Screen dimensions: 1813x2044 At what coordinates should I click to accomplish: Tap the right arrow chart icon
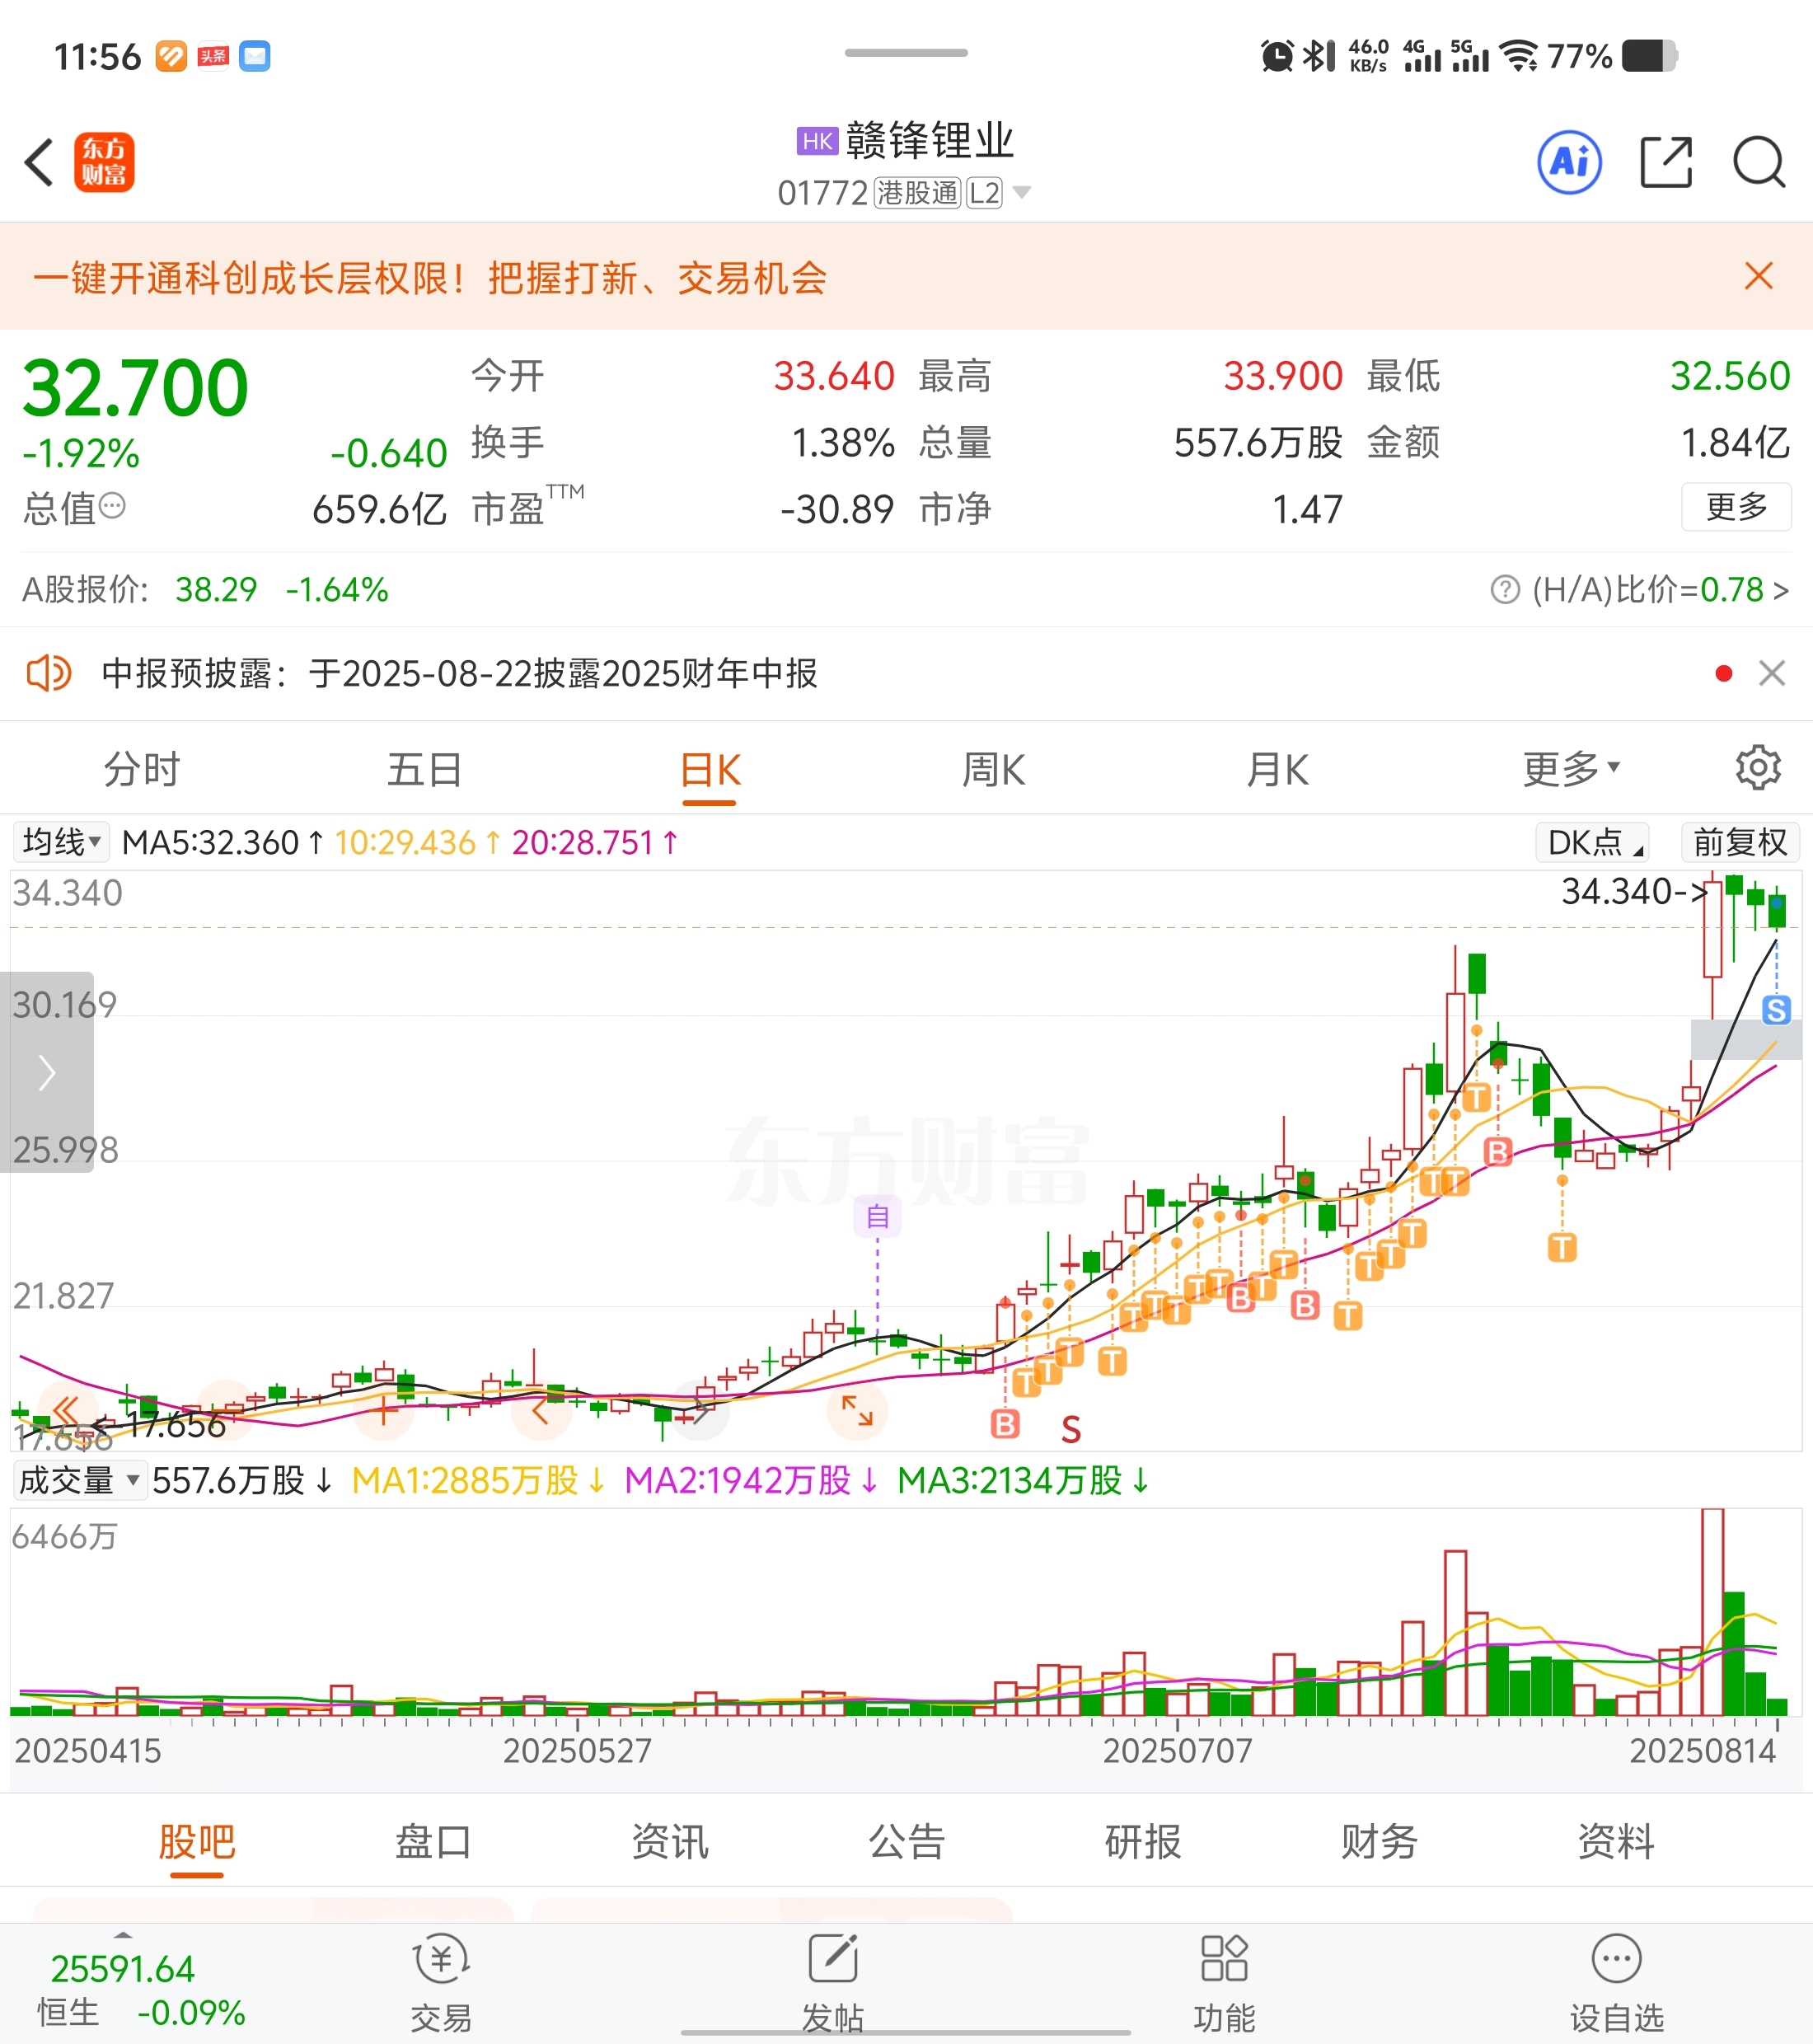pos(699,1411)
